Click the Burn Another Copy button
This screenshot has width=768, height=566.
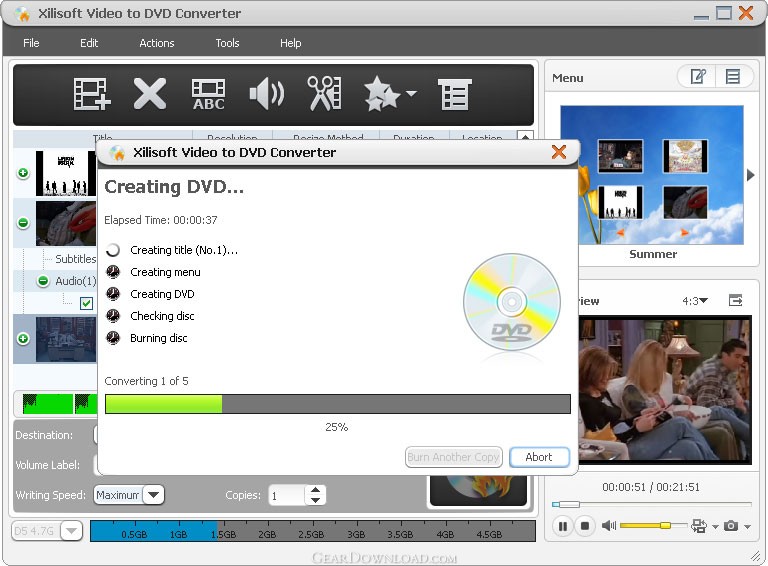[453, 457]
